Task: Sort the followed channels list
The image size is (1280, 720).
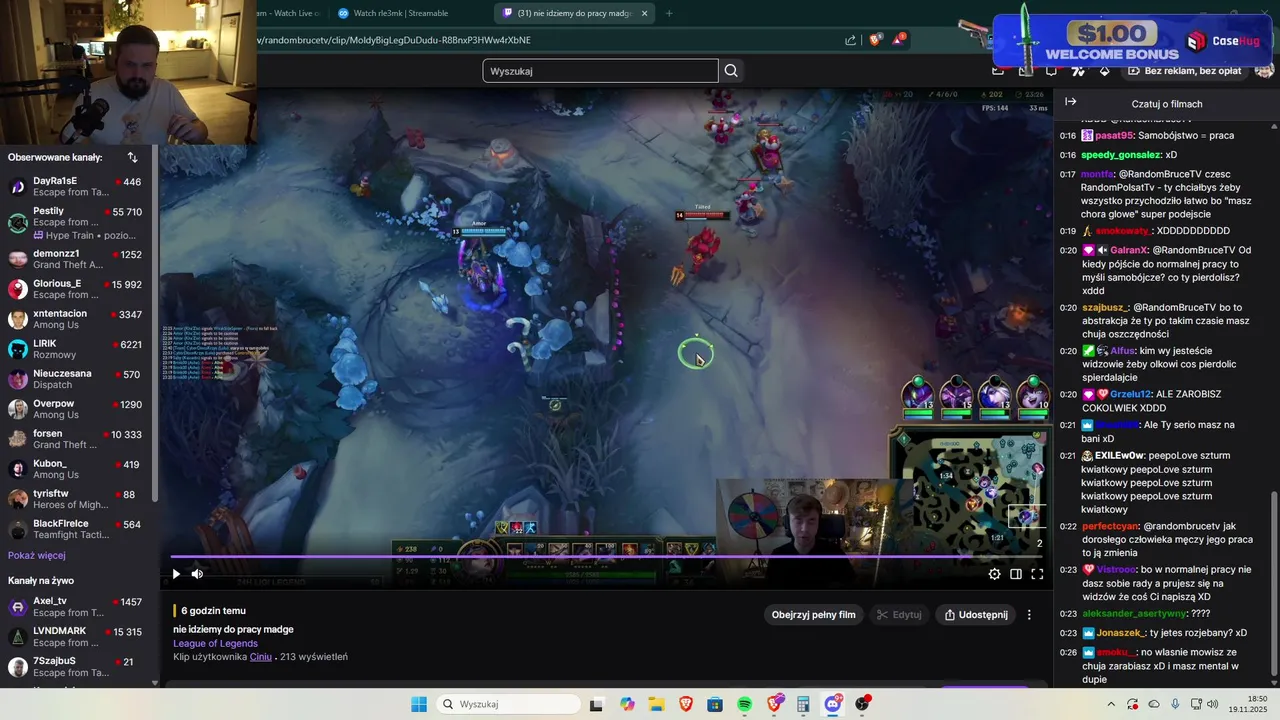Action: [x=132, y=157]
